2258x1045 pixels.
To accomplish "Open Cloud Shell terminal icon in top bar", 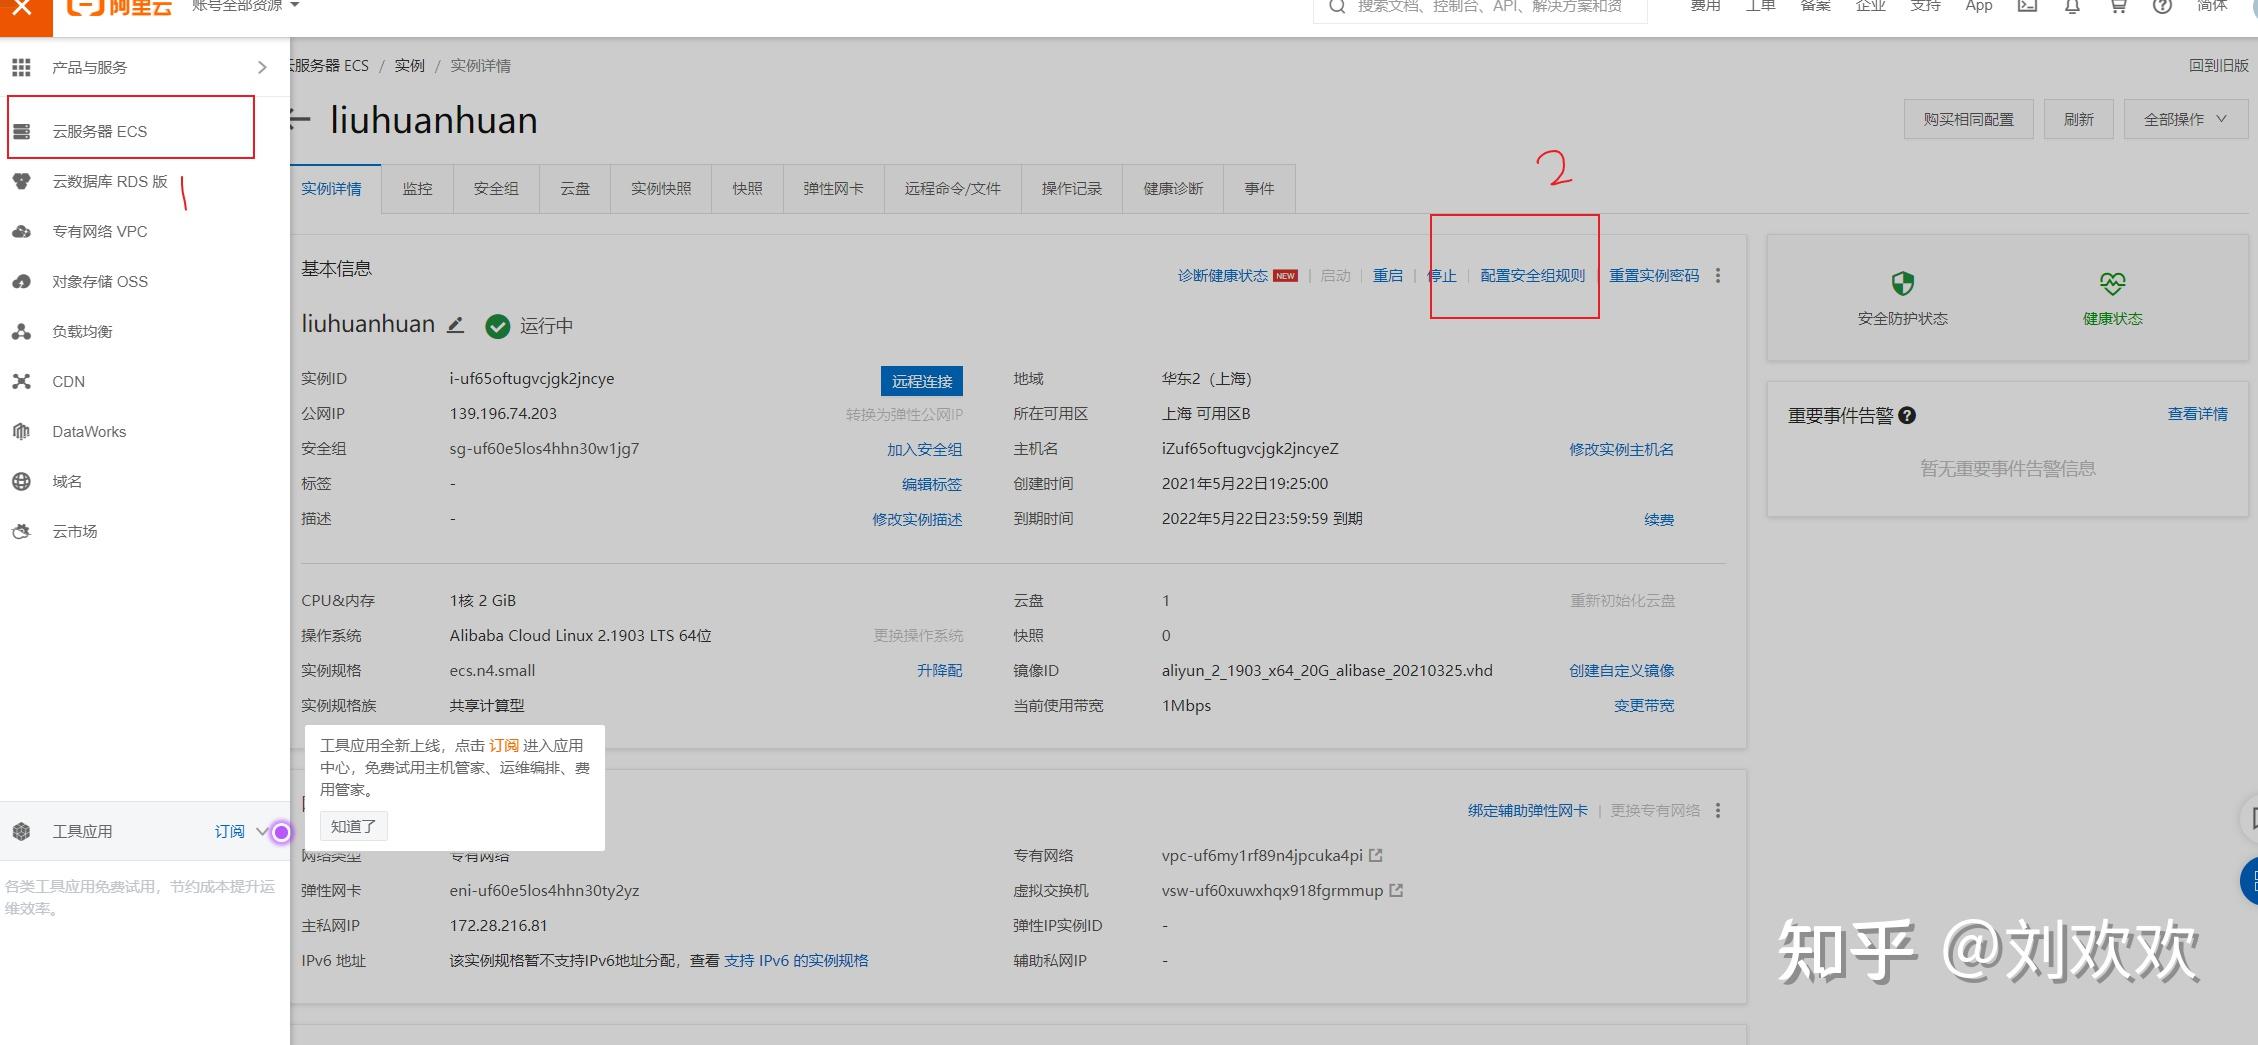I will (x=2027, y=6).
